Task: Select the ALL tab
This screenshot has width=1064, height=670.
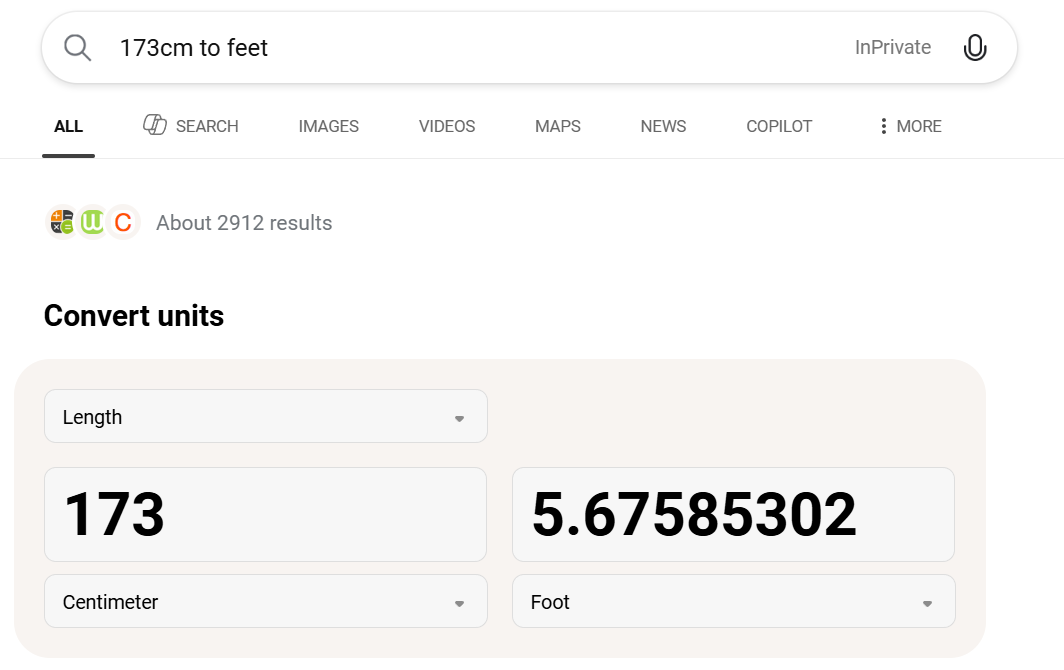Action: 69,126
